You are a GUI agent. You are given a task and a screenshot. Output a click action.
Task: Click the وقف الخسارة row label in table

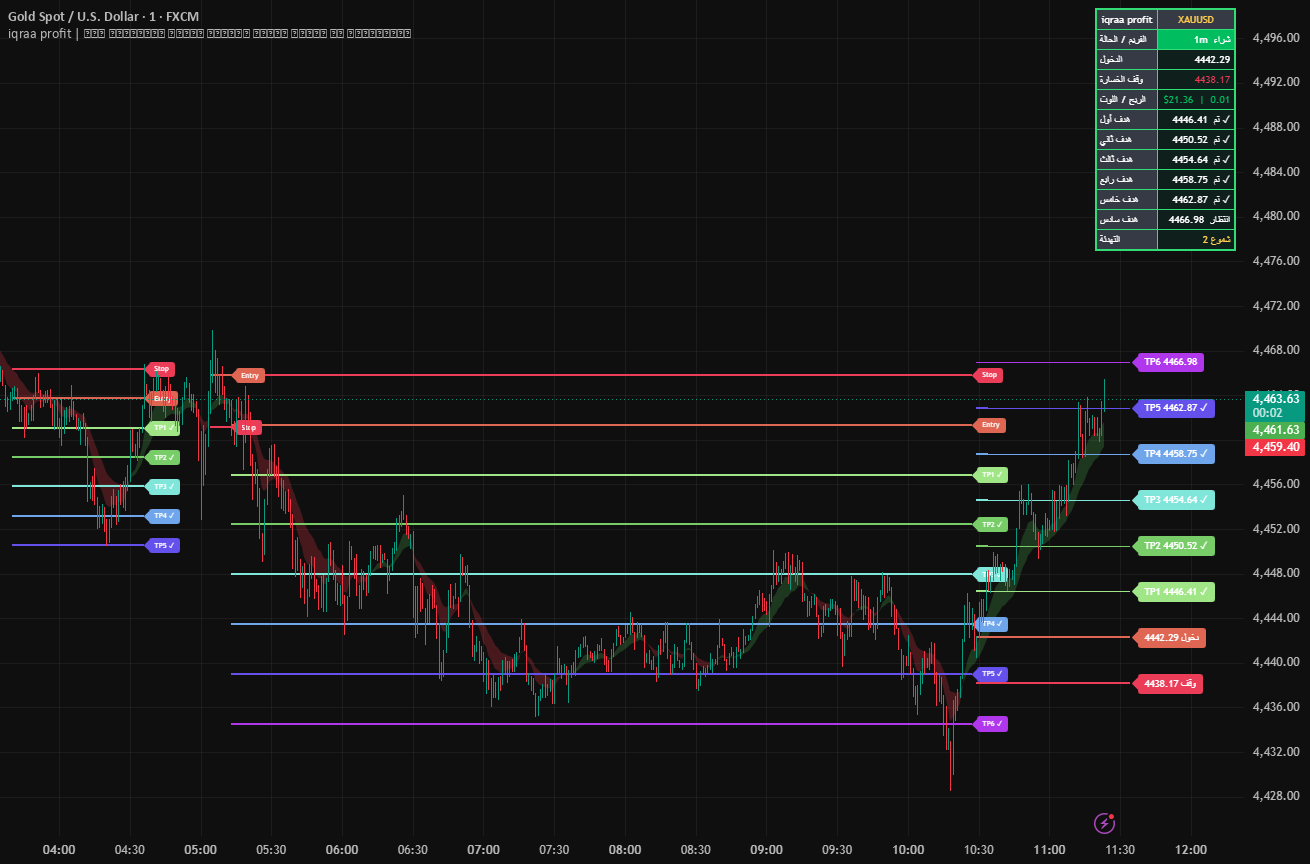[x=1127, y=79]
